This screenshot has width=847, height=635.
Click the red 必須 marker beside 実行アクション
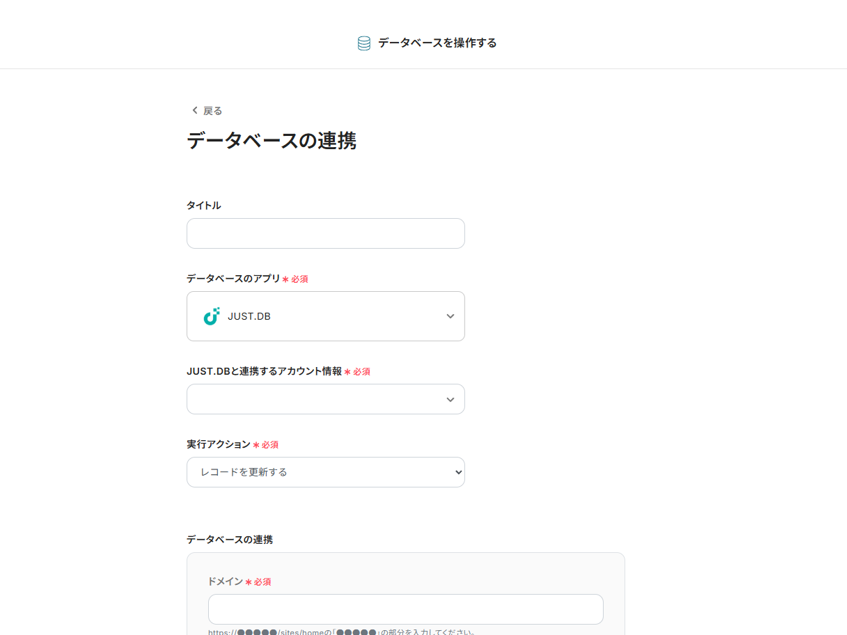[x=266, y=445]
